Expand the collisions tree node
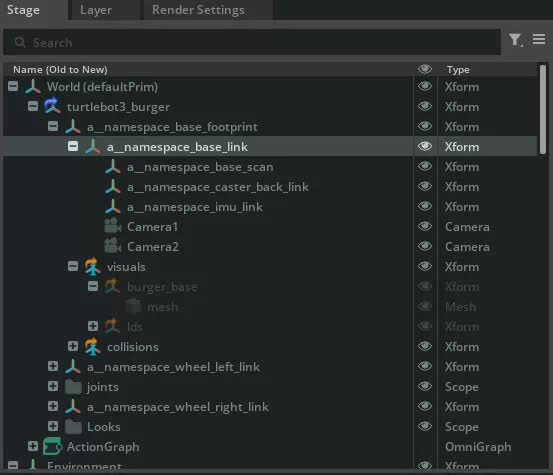Screen dimensions: 553x475 pos(73,346)
